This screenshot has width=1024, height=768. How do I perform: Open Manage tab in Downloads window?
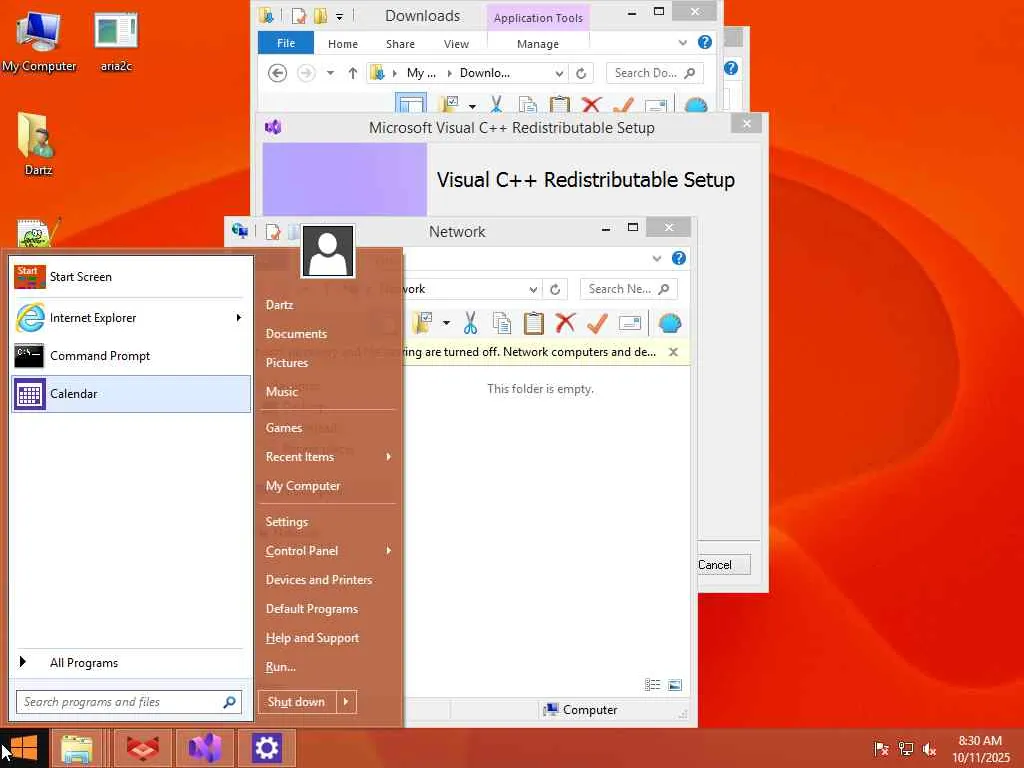tap(537, 44)
